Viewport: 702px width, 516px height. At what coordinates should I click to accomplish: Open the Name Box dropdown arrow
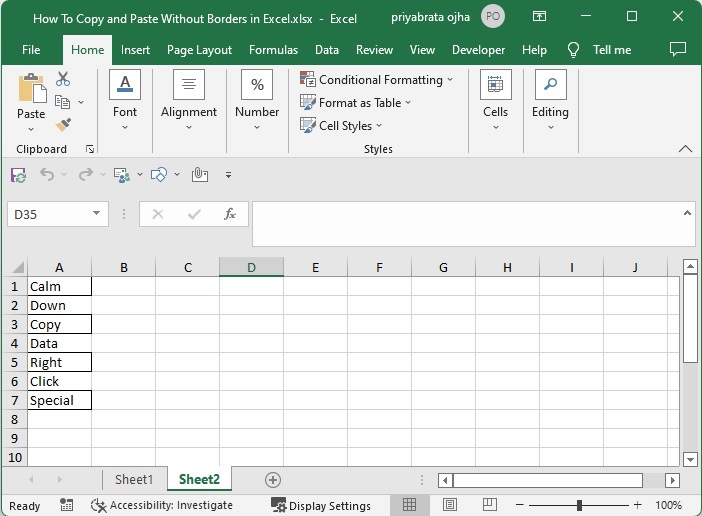(x=97, y=213)
